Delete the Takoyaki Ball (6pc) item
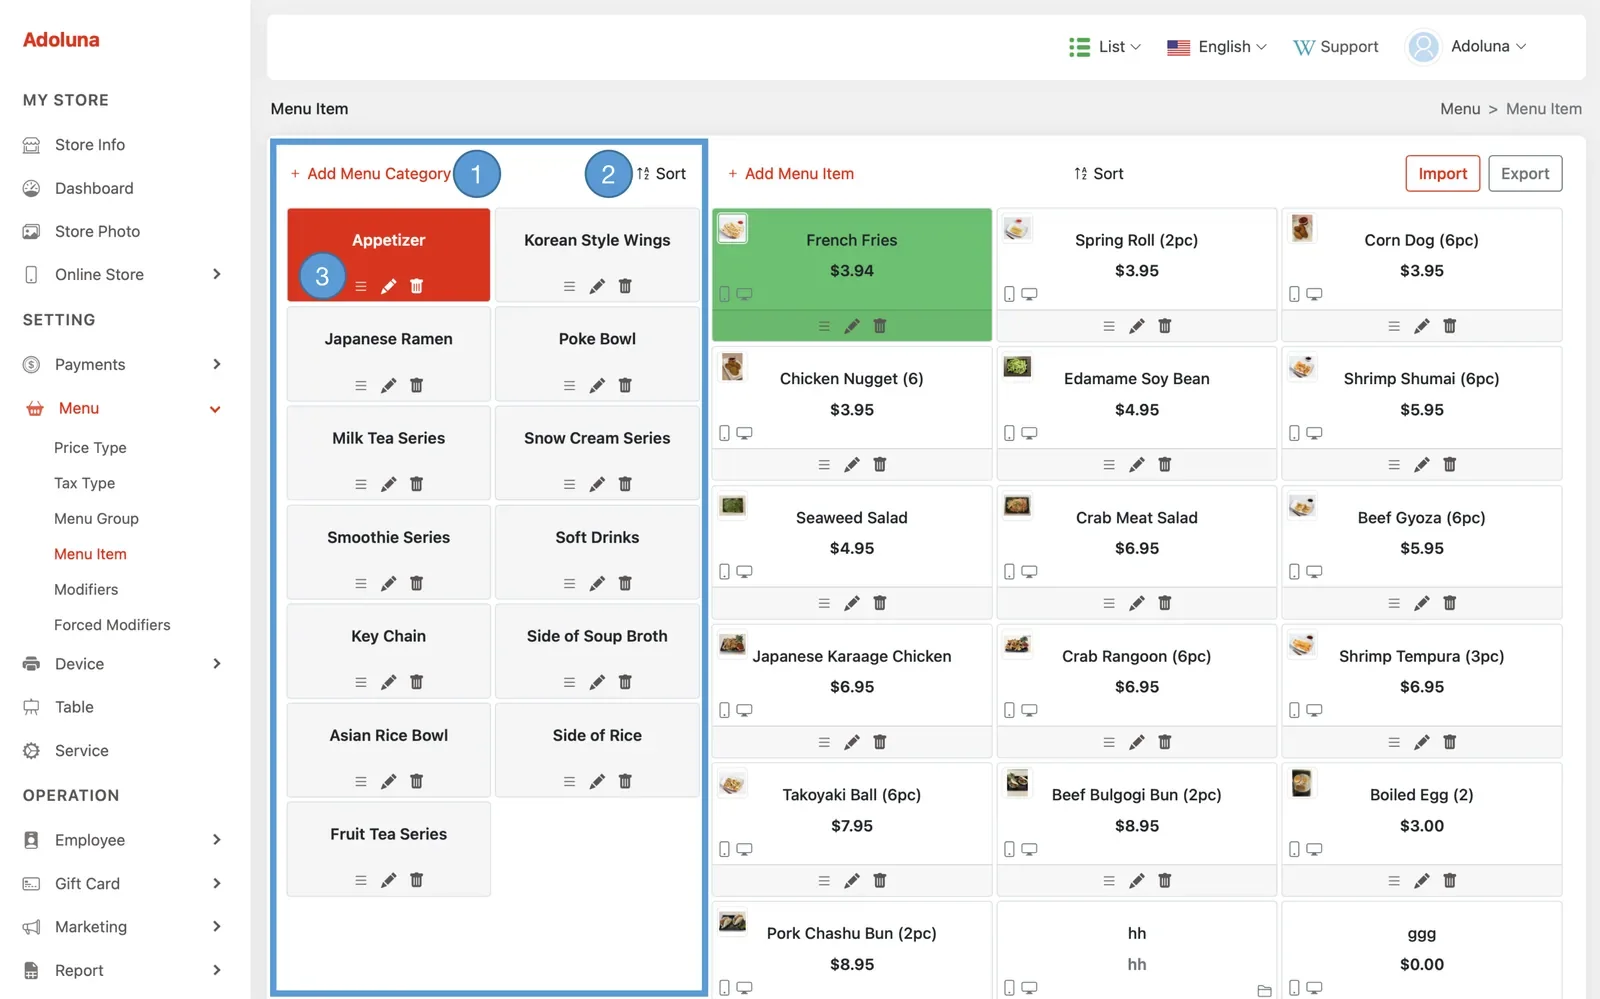This screenshot has height=999, width=1600. point(880,881)
